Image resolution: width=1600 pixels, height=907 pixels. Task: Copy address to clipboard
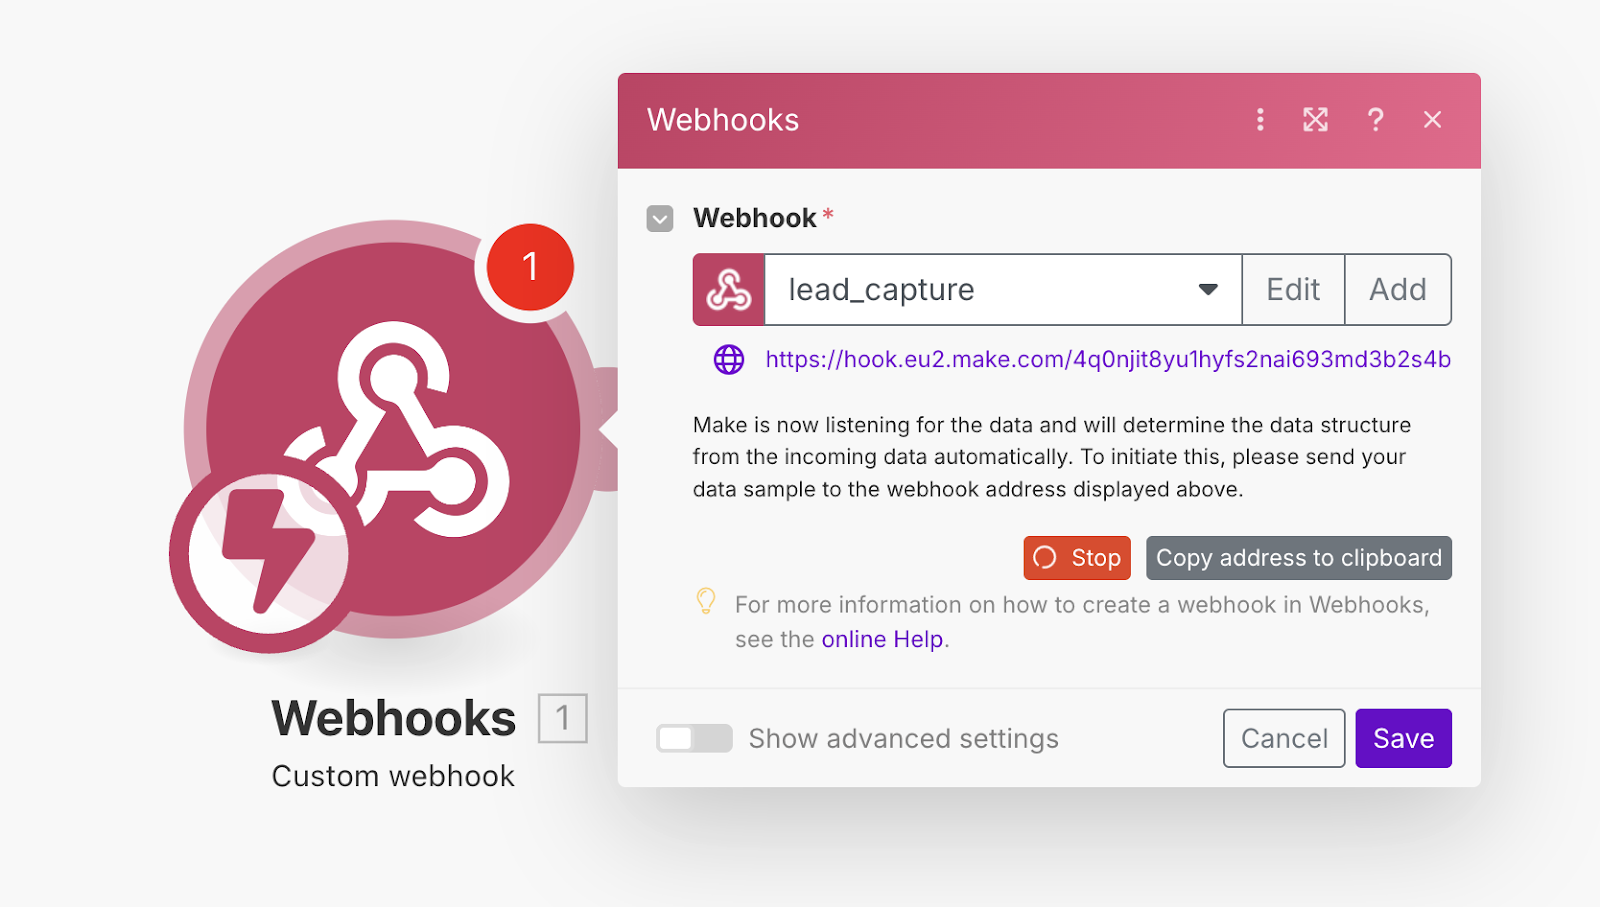click(x=1299, y=558)
